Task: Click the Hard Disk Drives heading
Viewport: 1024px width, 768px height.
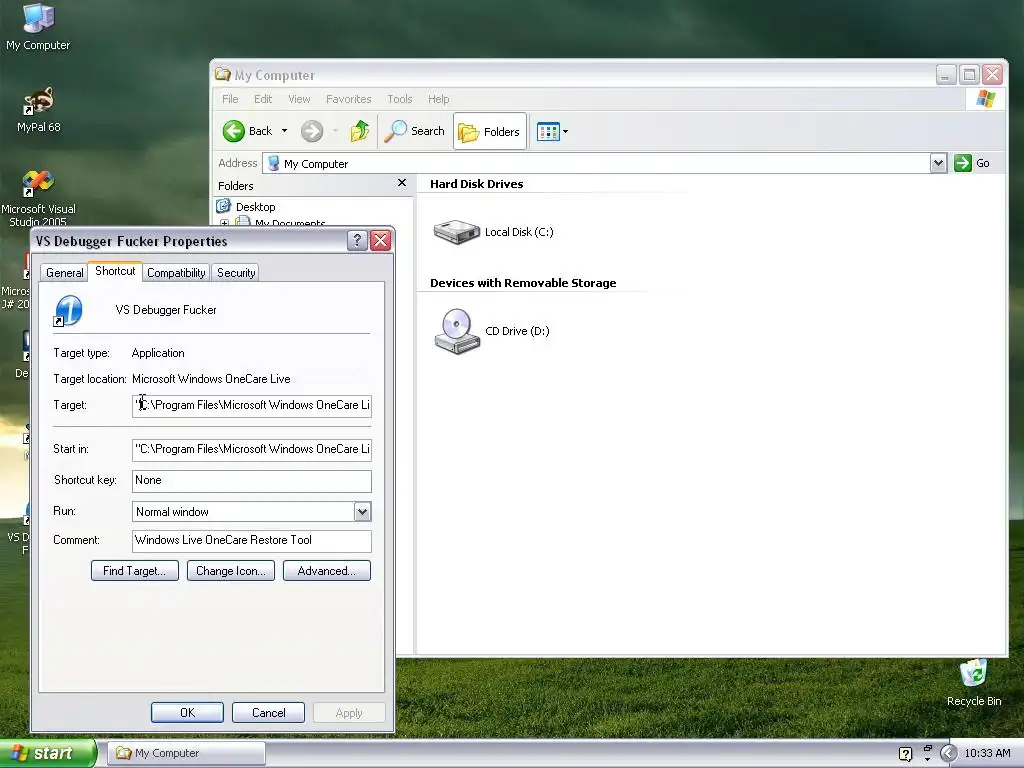Action: coord(477,184)
